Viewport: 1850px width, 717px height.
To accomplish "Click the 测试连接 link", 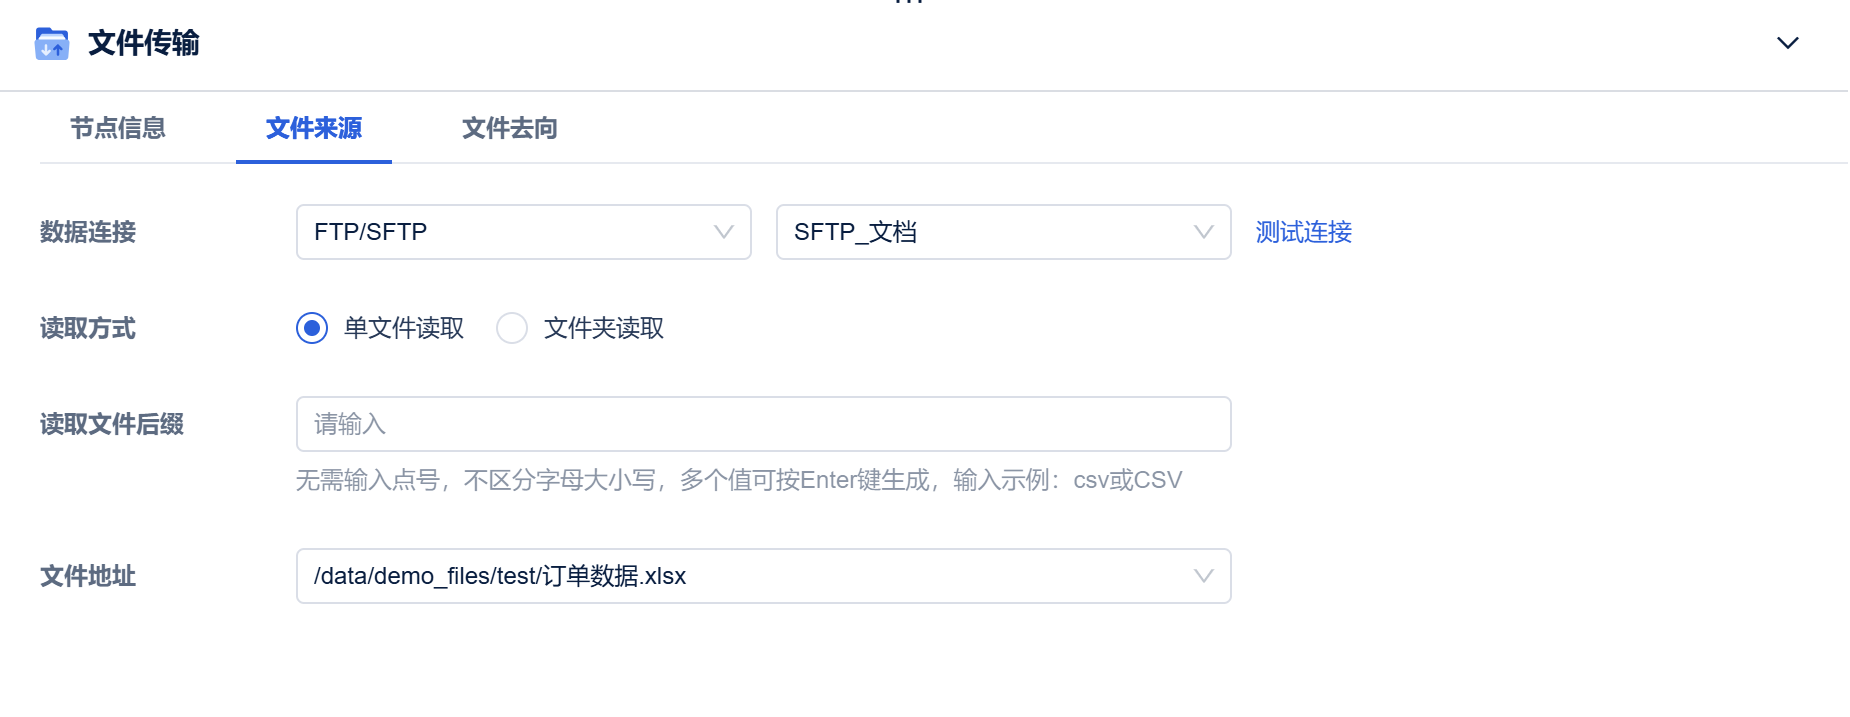I will click(x=1303, y=232).
